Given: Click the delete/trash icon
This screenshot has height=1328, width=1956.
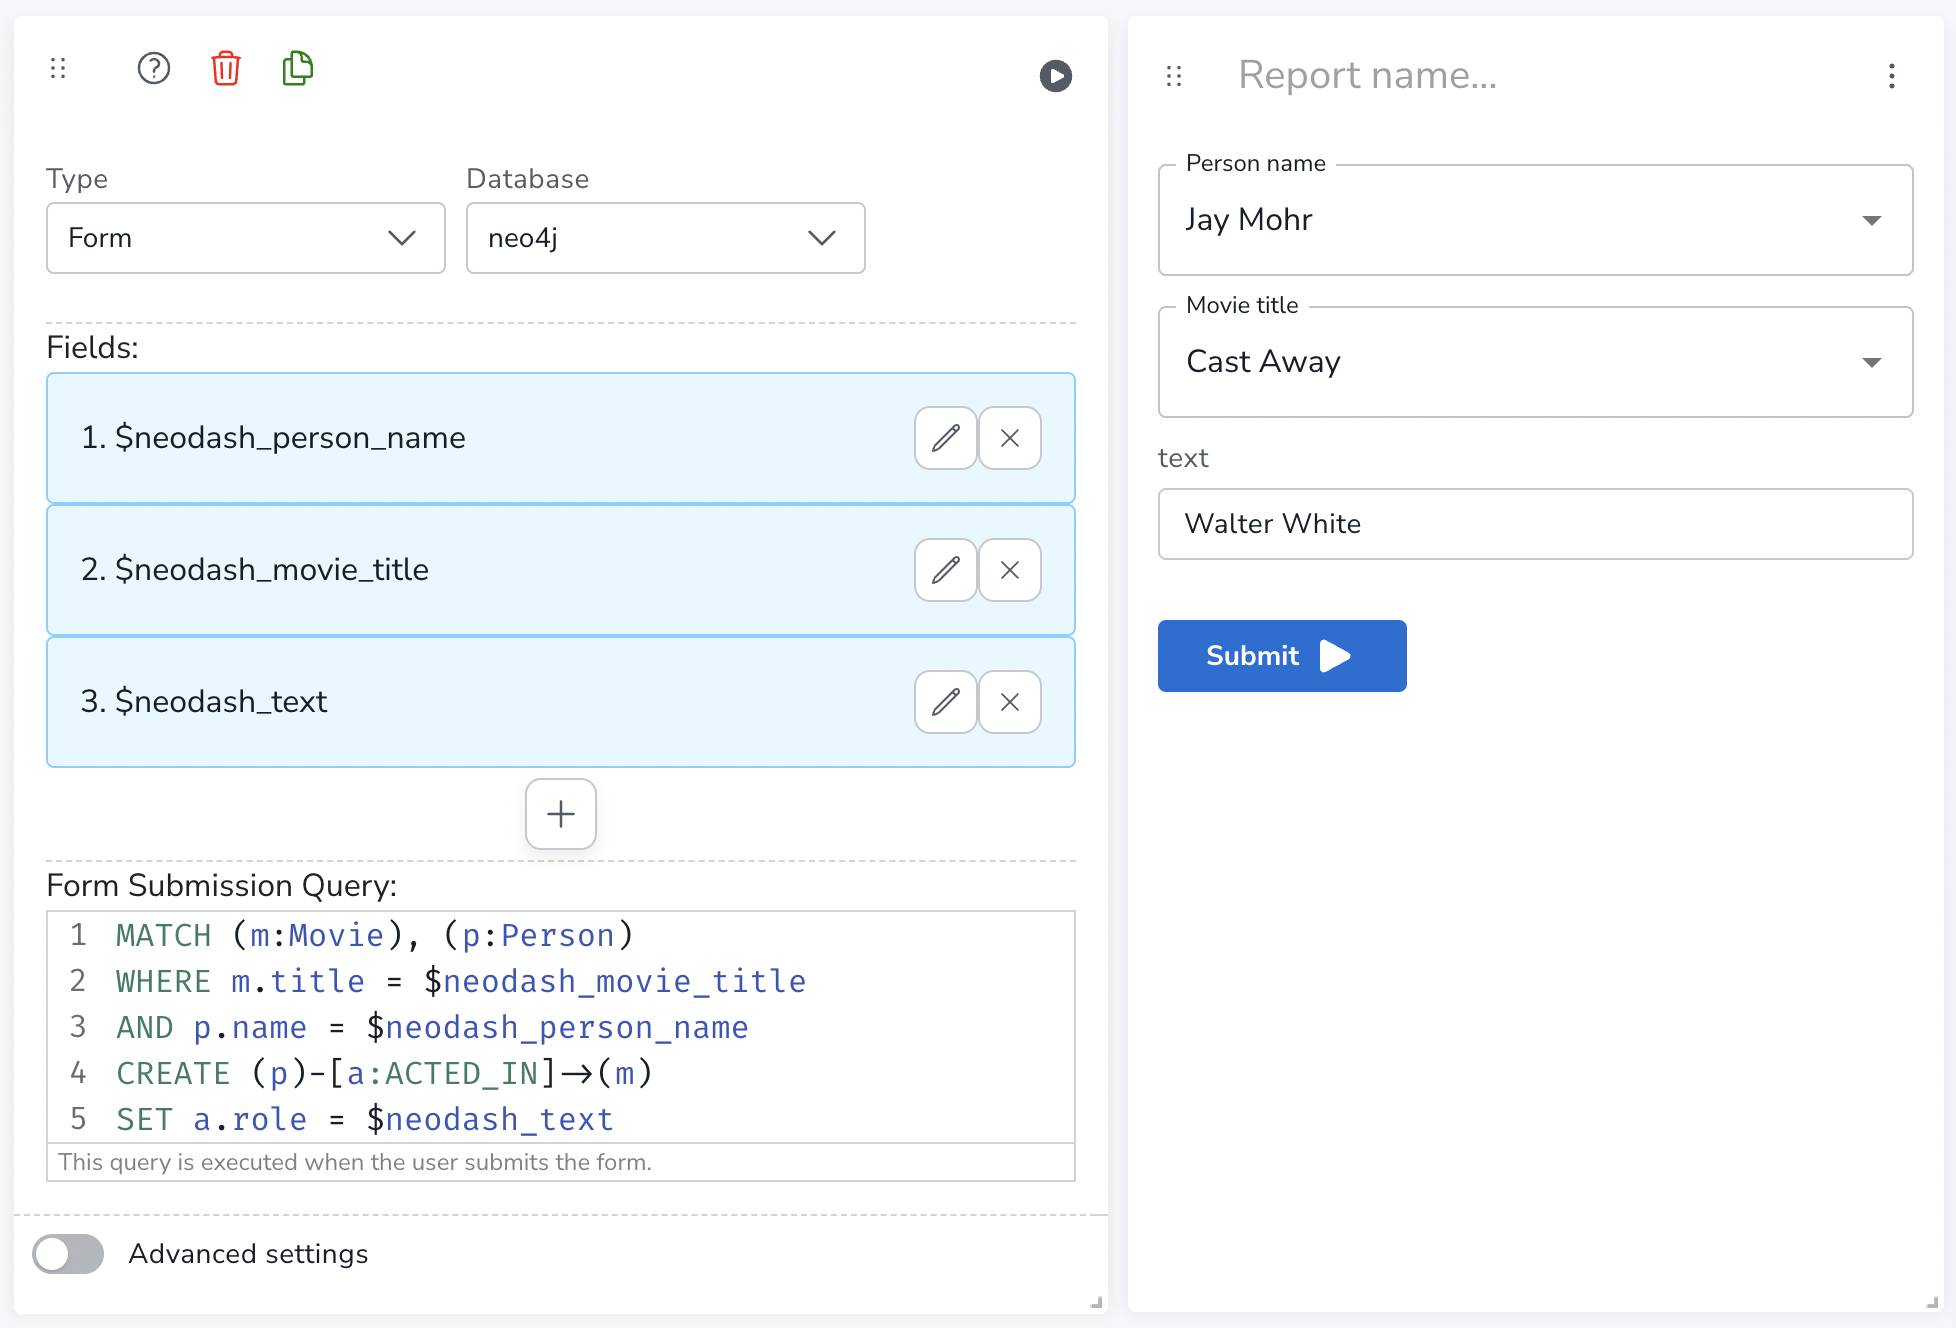Looking at the screenshot, I should click(x=225, y=68).
